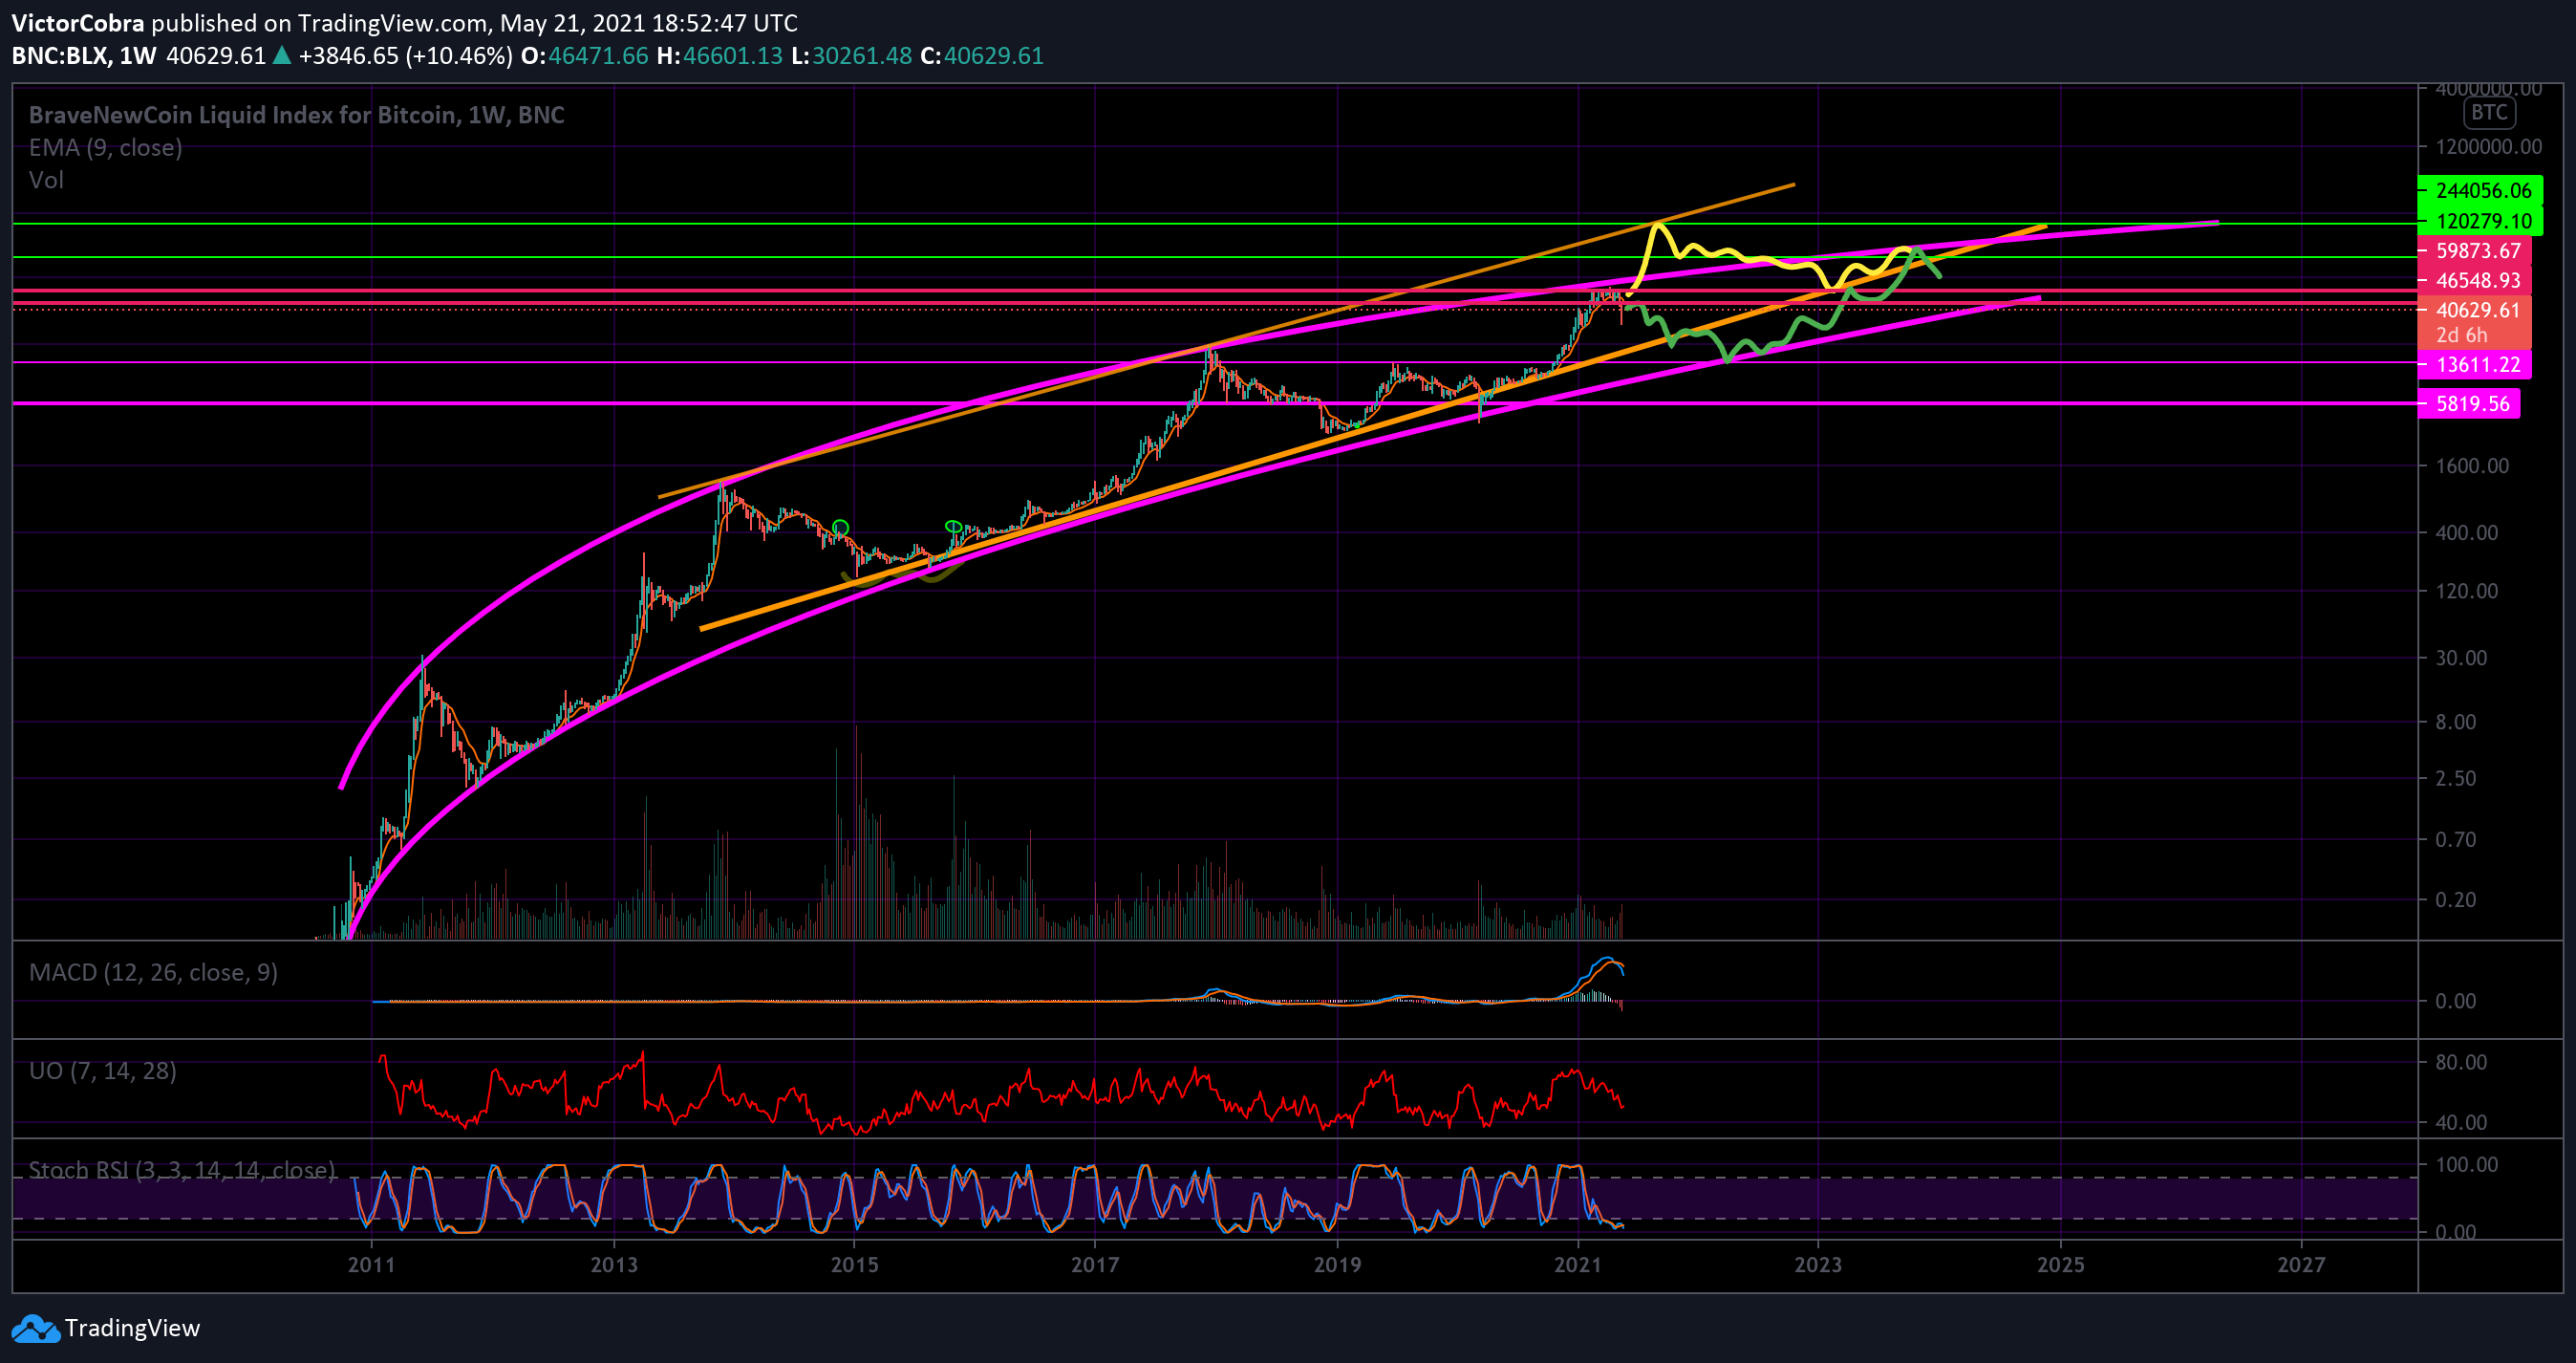Click the UO (7, 14, 28) label

click(x=103, y=1071)
